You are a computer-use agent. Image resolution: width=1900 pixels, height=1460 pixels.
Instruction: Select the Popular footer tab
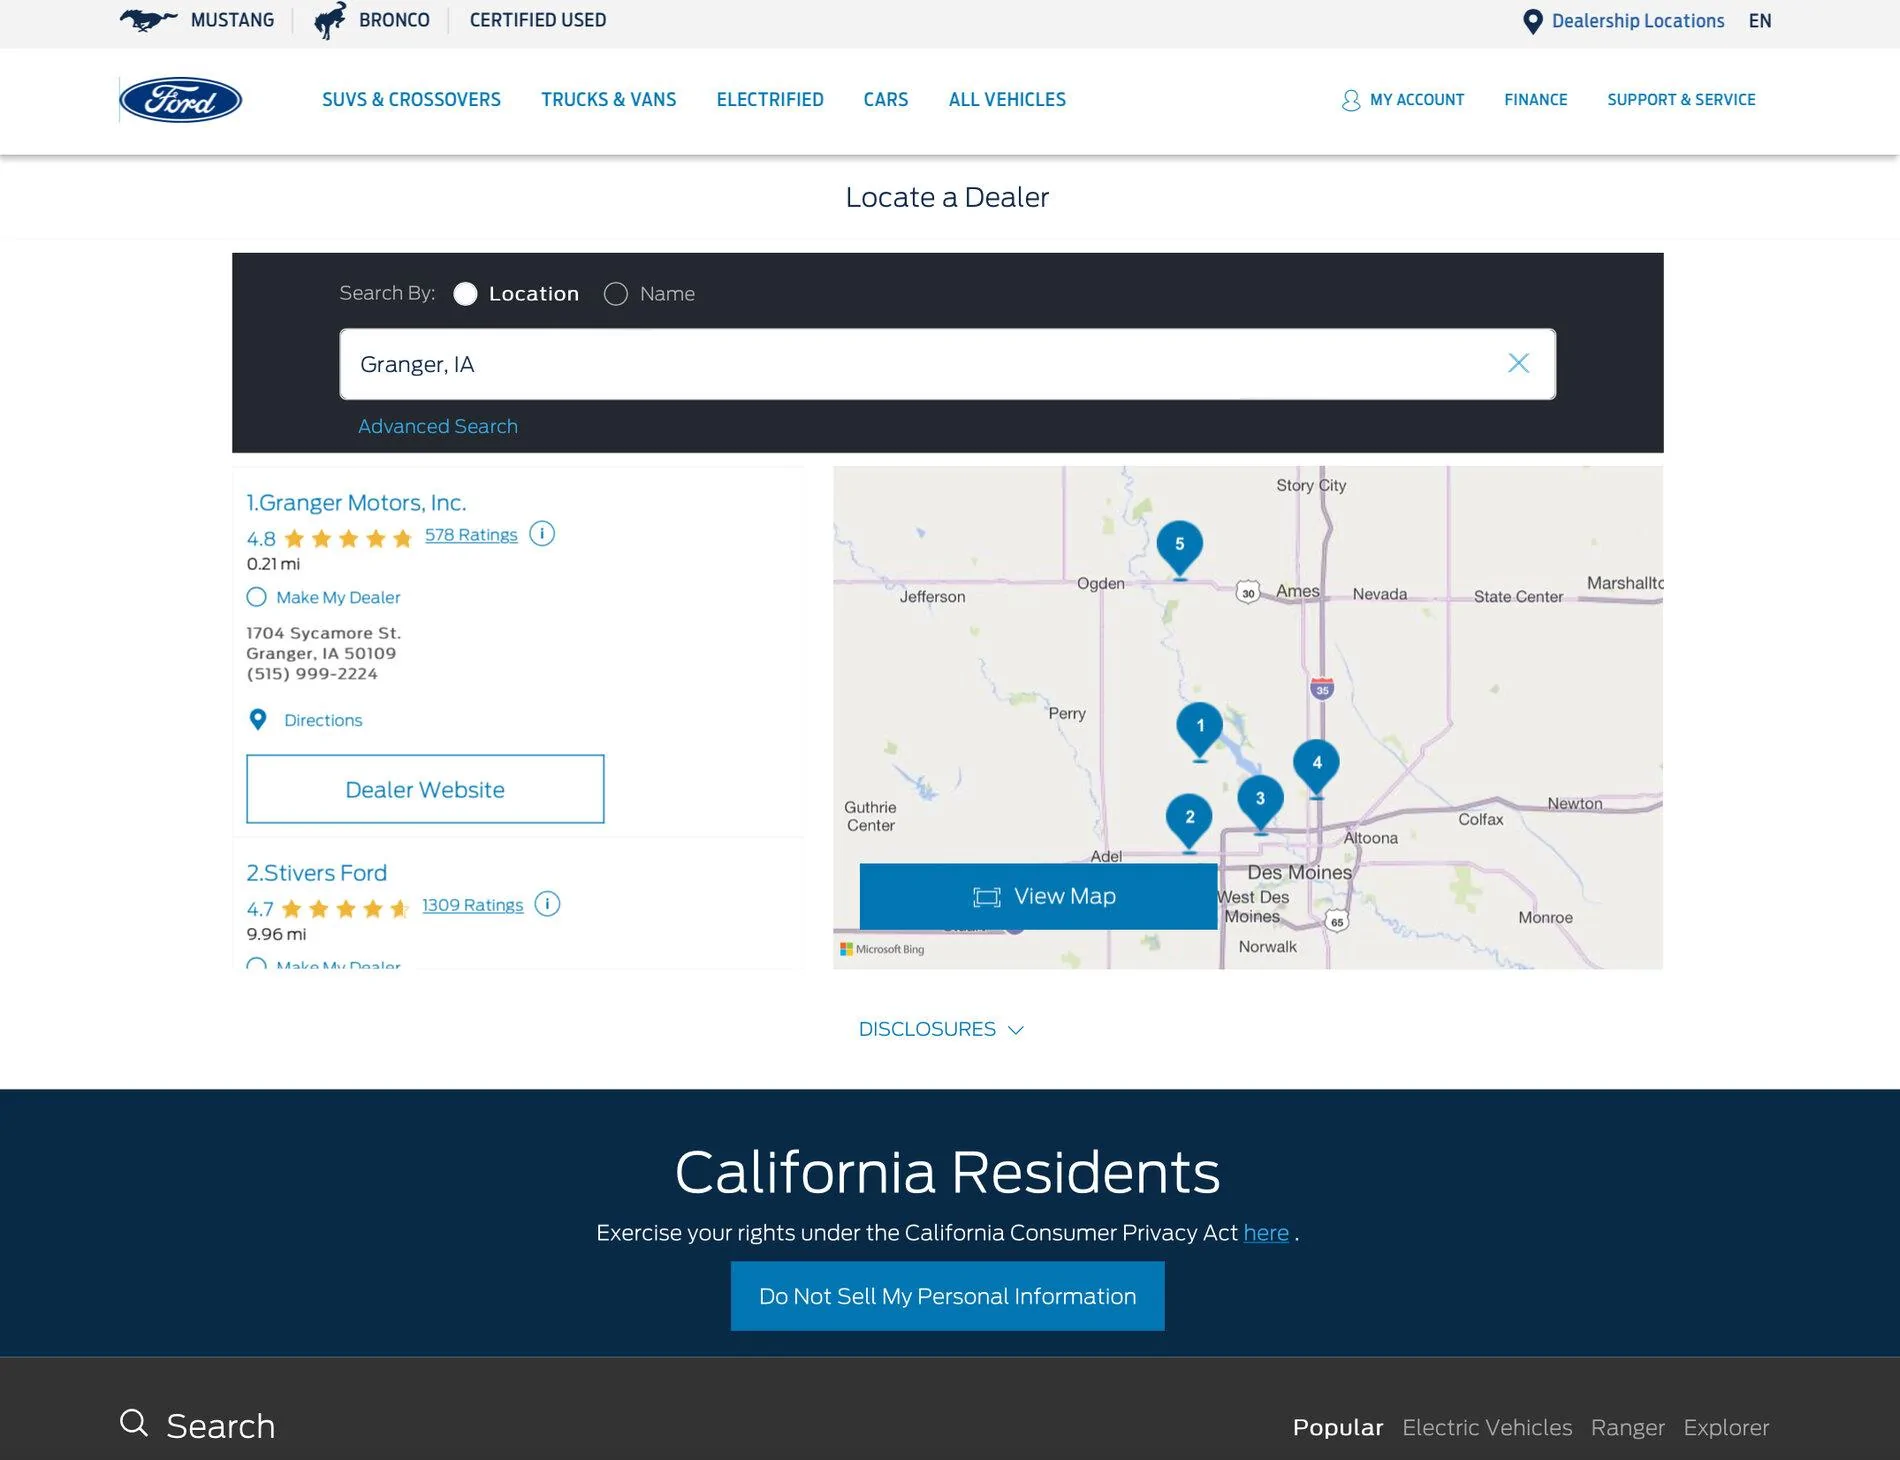pyautogui.click(x=1337, y=1427)
